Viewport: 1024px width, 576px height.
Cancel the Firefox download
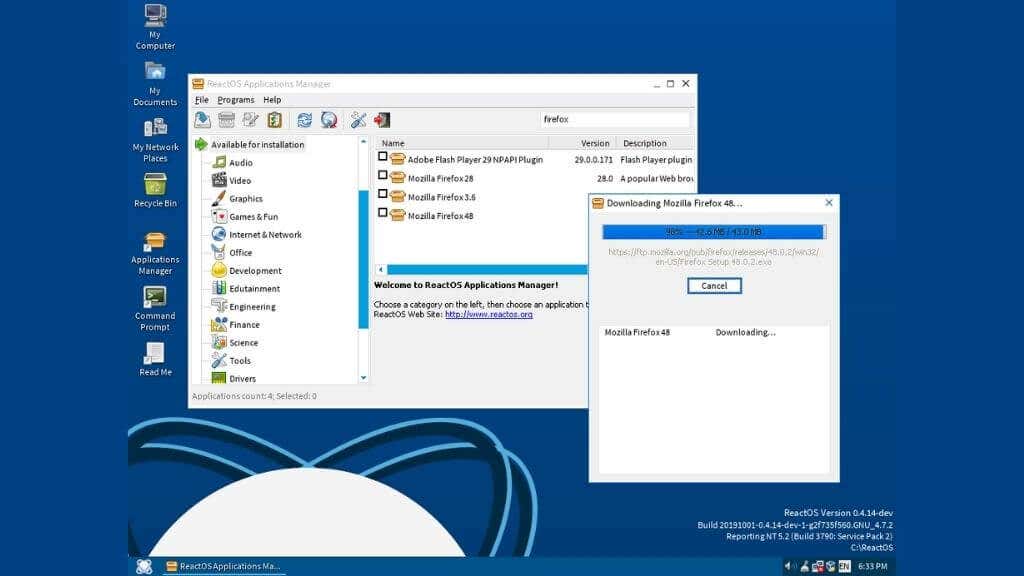tap(714, 286)
